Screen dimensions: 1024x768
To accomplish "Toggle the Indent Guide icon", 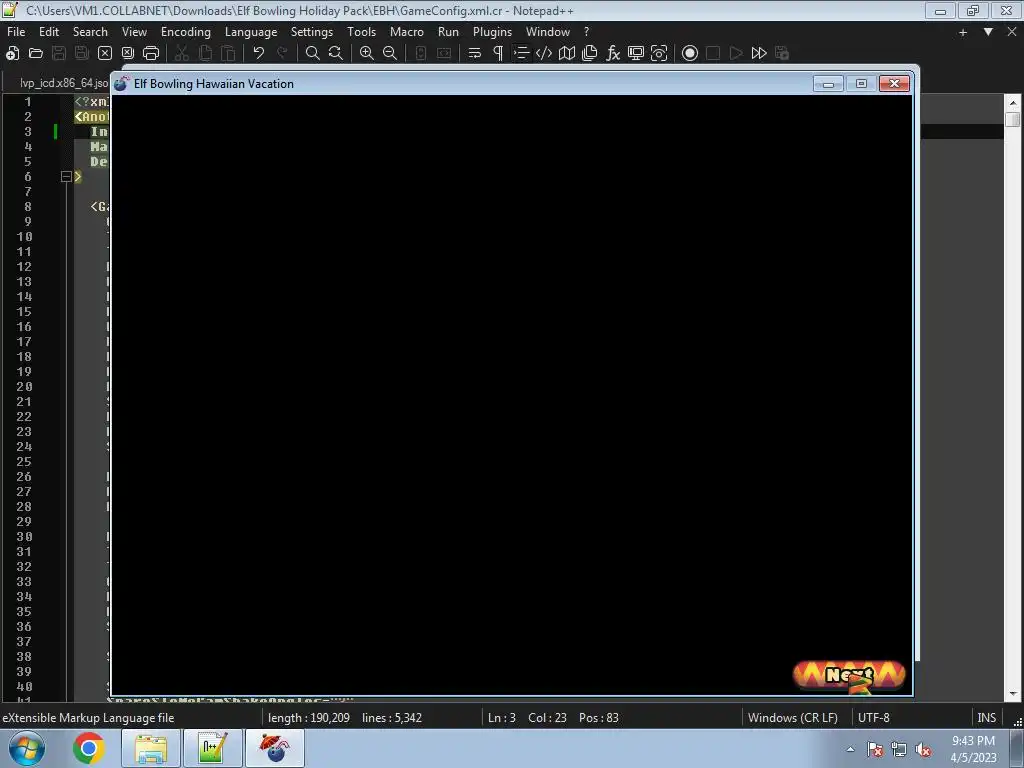I will pyautogui.click(x=520, y=54).
